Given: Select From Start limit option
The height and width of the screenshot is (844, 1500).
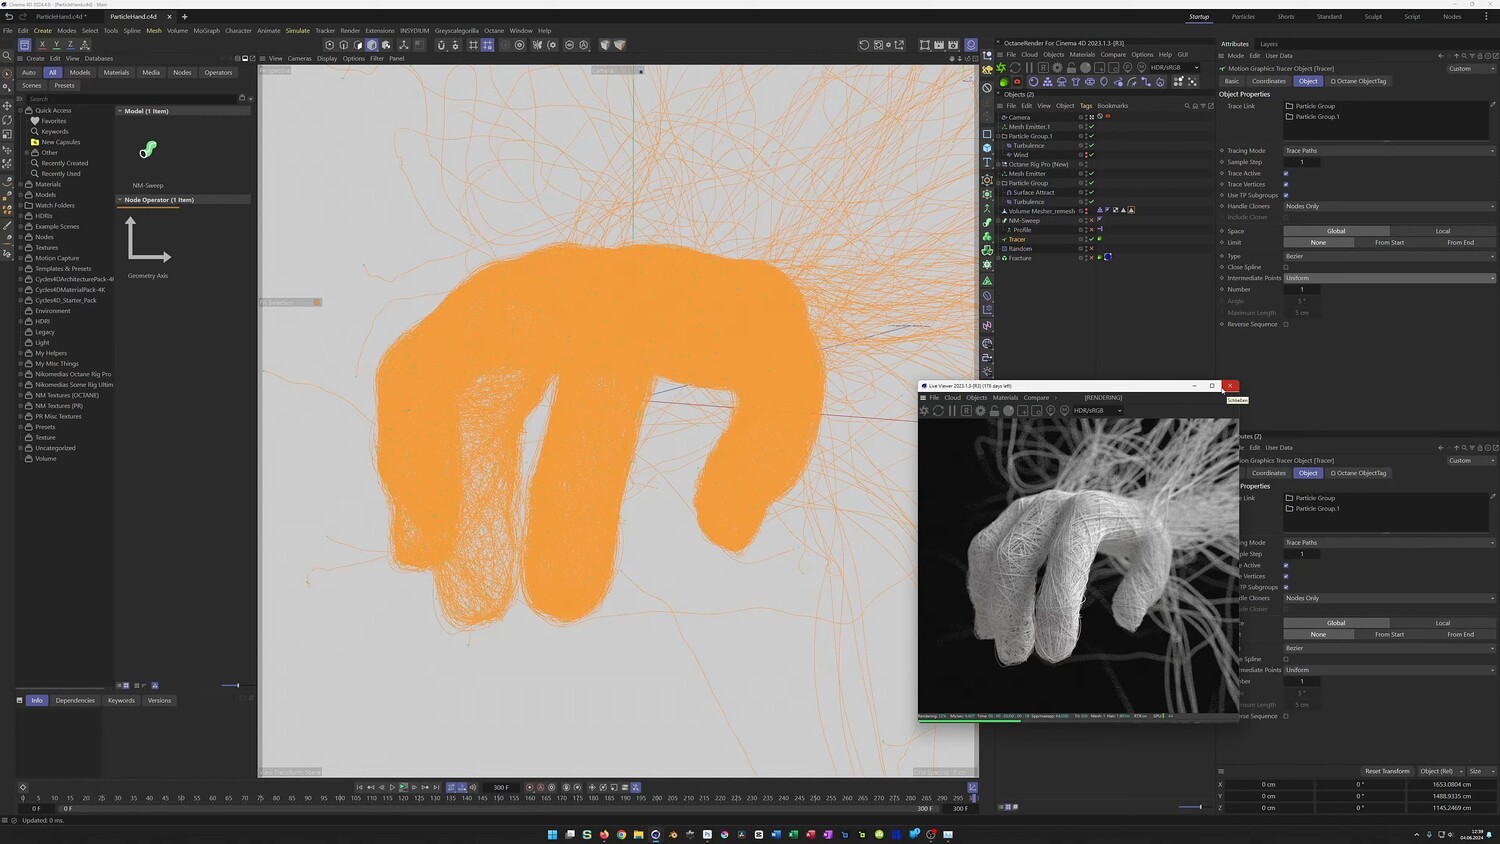Looking at the screenshot, I should pyautogui.click(x=1389, y=242).
